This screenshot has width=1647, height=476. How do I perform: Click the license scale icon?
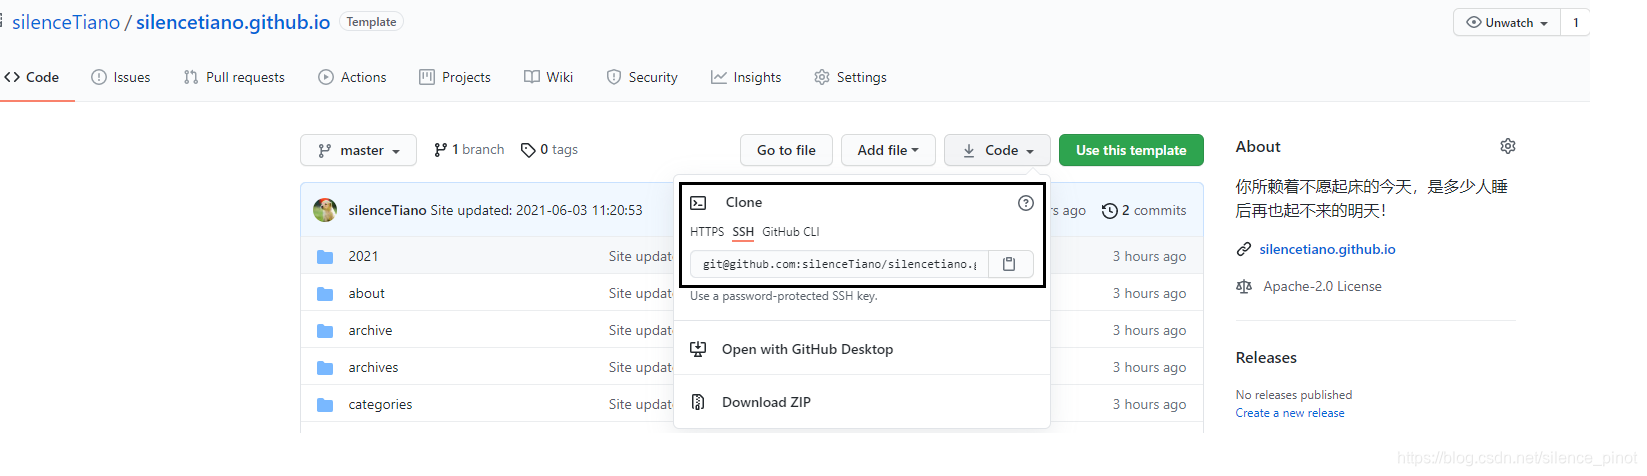pyautogui.click(x=1244, y=286)
